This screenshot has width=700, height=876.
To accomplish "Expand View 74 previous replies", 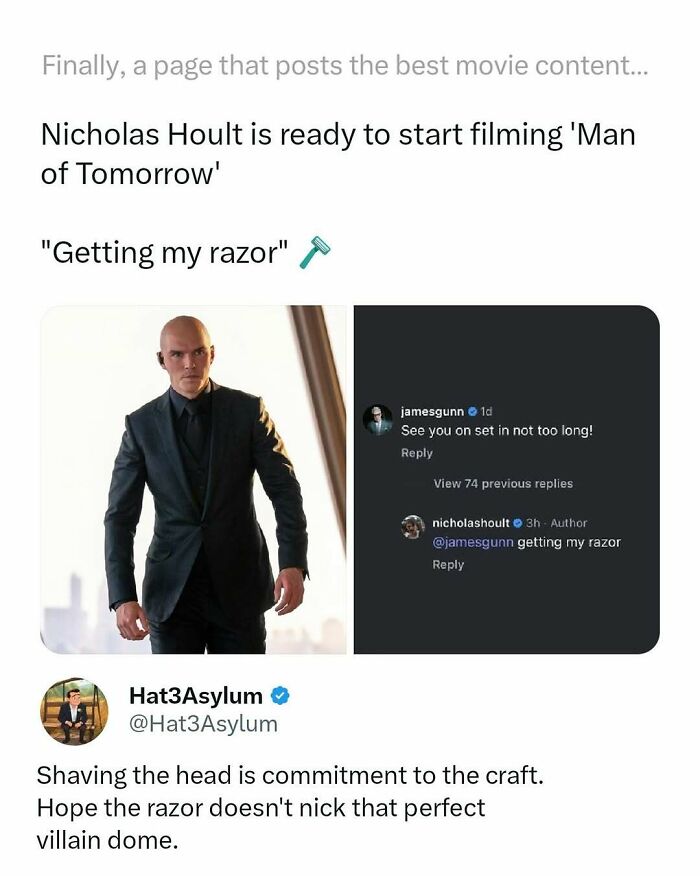I will 502,483.
